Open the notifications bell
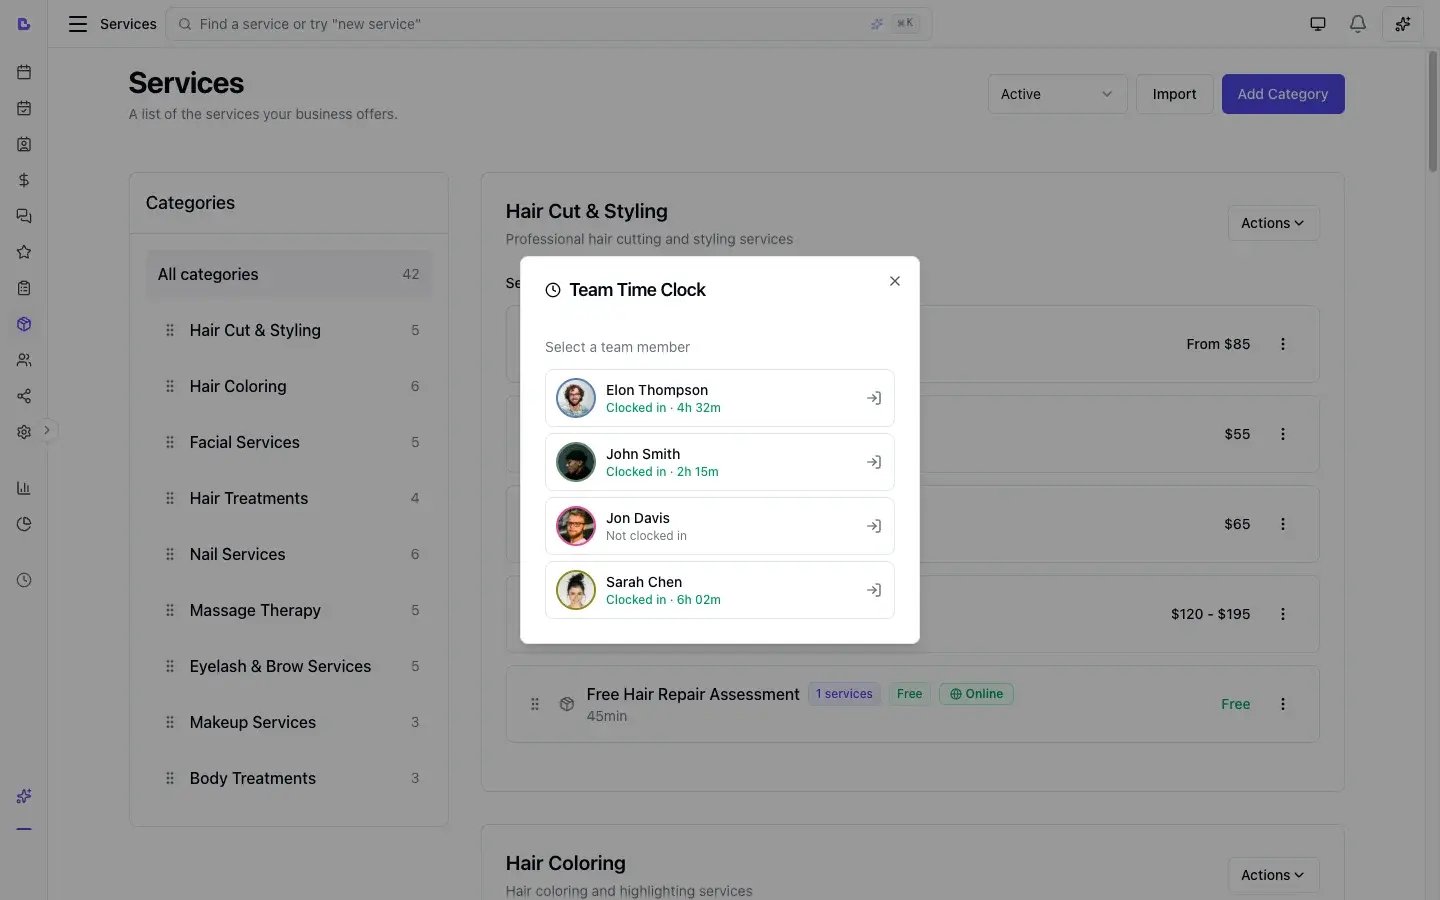This screenshot has height=900, width=1440. pyautogui.click(x=1358, y=24)
